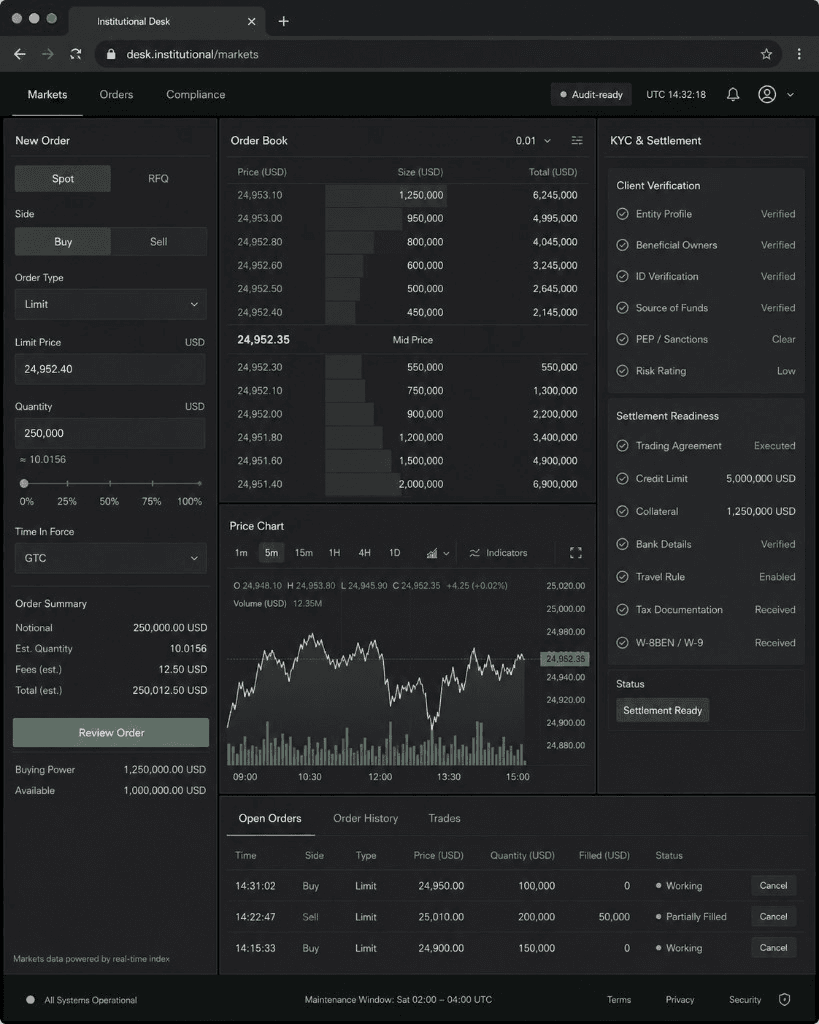Open the notifications bell
The width and height of the screenshot is (819, 1024).
click(733, 95)
